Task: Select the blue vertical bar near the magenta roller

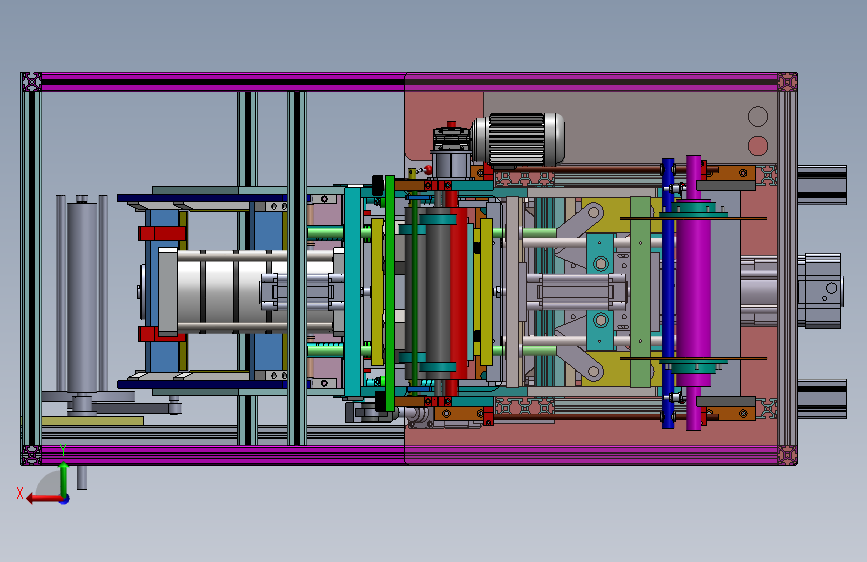Action: pos(668,293)
